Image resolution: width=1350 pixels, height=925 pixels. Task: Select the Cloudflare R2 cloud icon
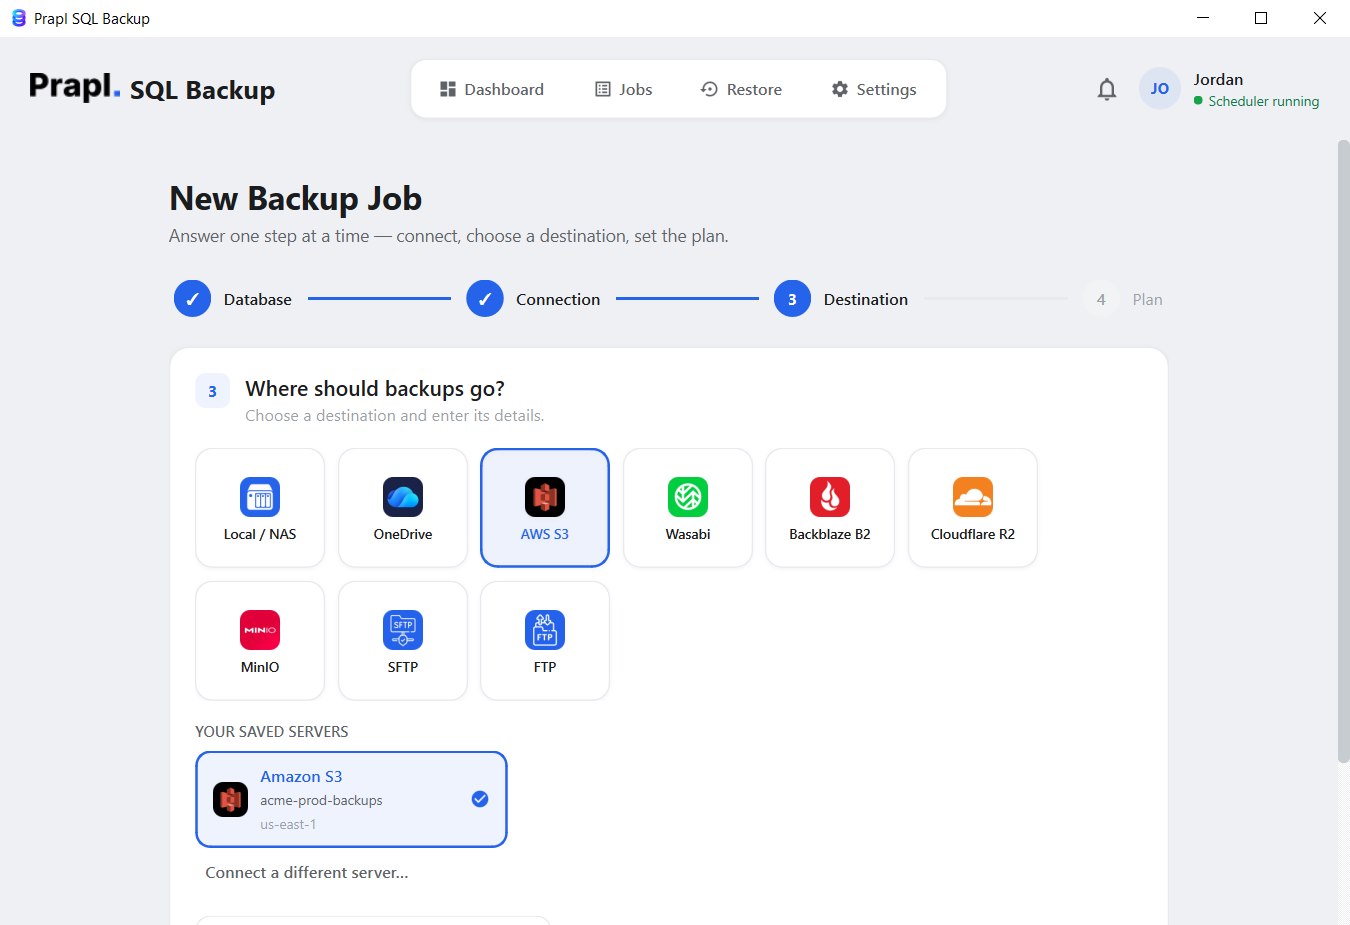[973, 497]
